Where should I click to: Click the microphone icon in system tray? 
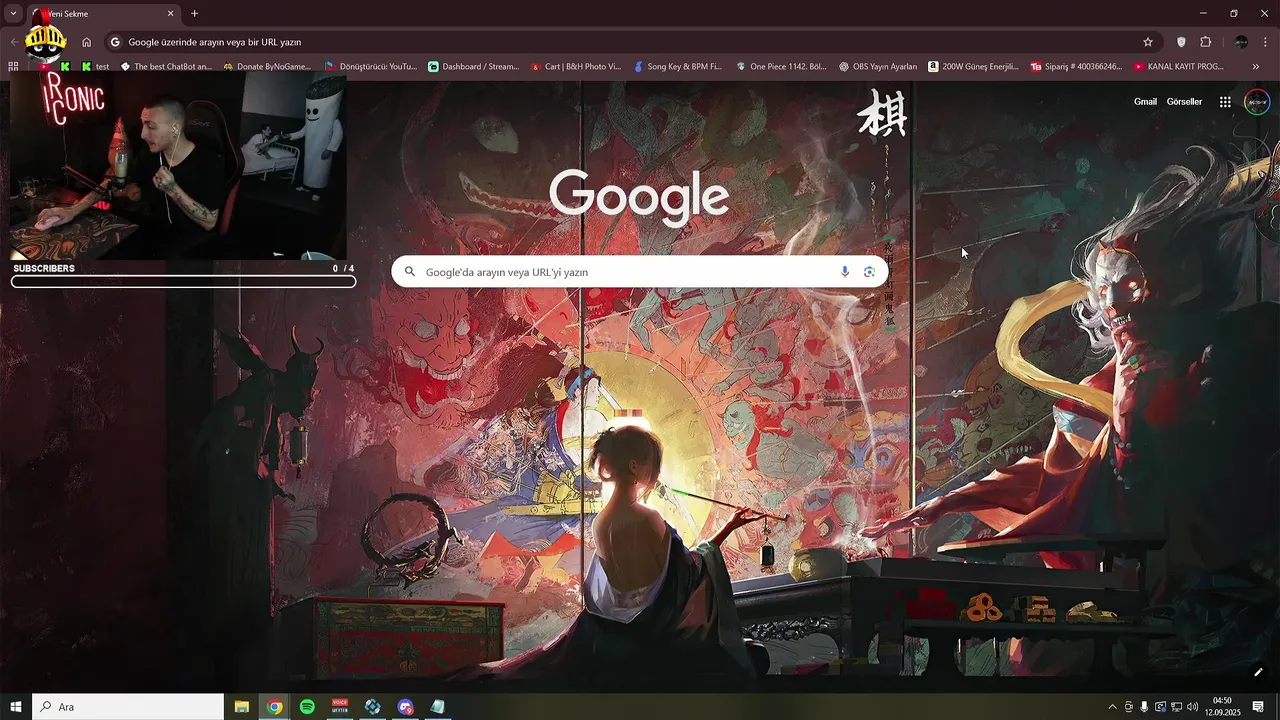tap(1144, 707)
